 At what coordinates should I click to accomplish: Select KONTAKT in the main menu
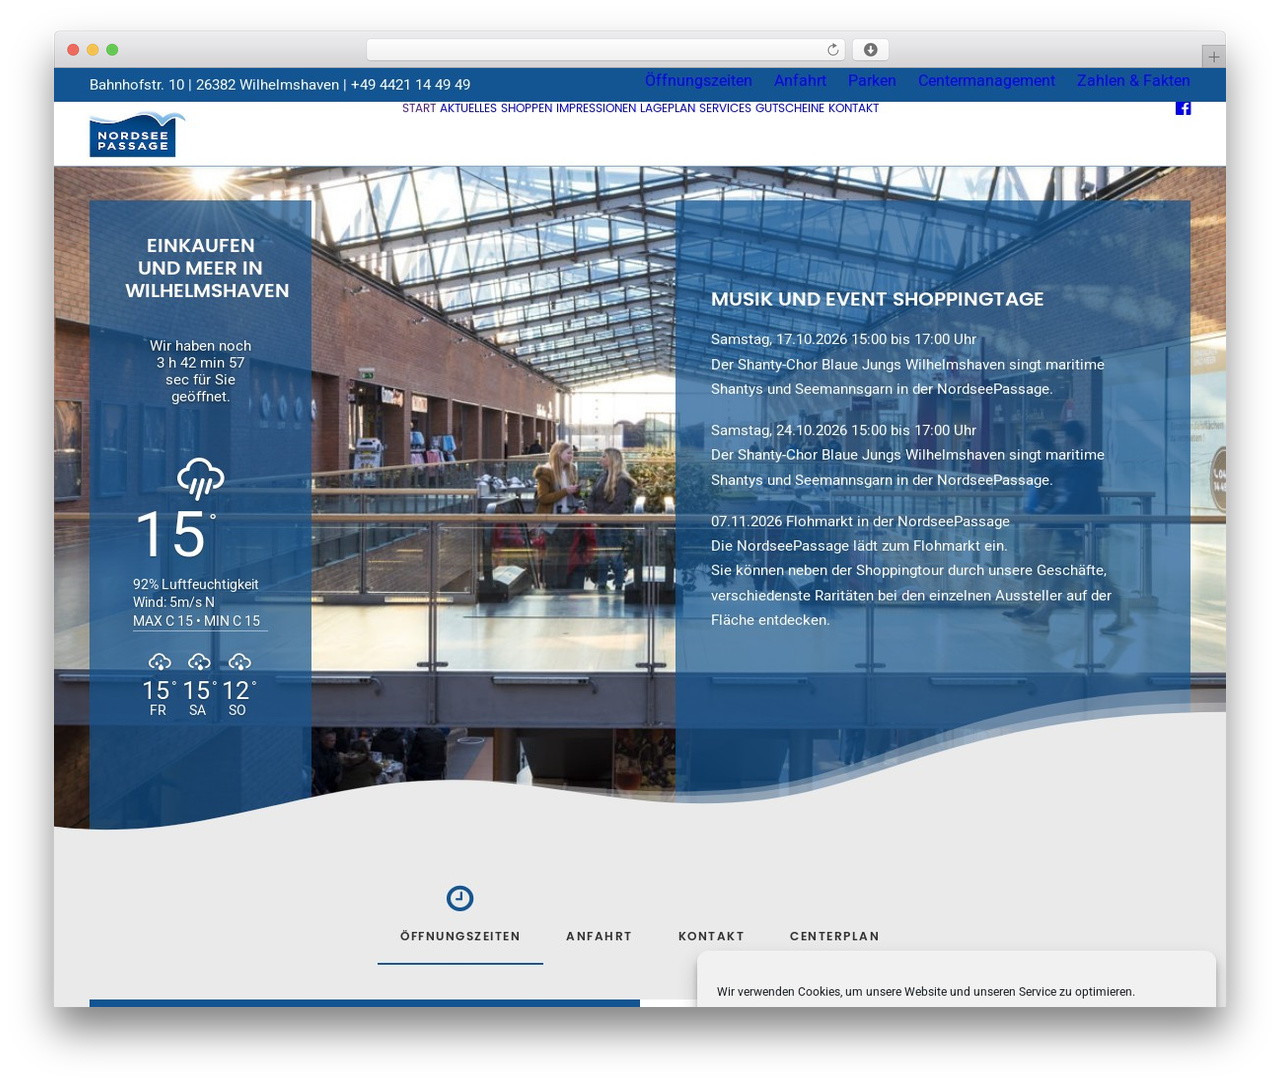pos(853,108)
